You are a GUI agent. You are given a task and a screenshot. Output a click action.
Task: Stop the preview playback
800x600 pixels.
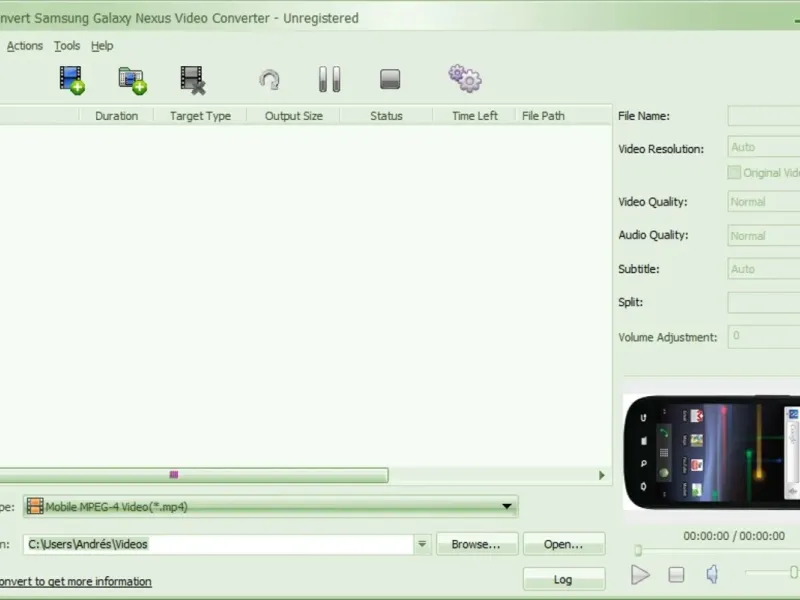(x=677, y=575)
